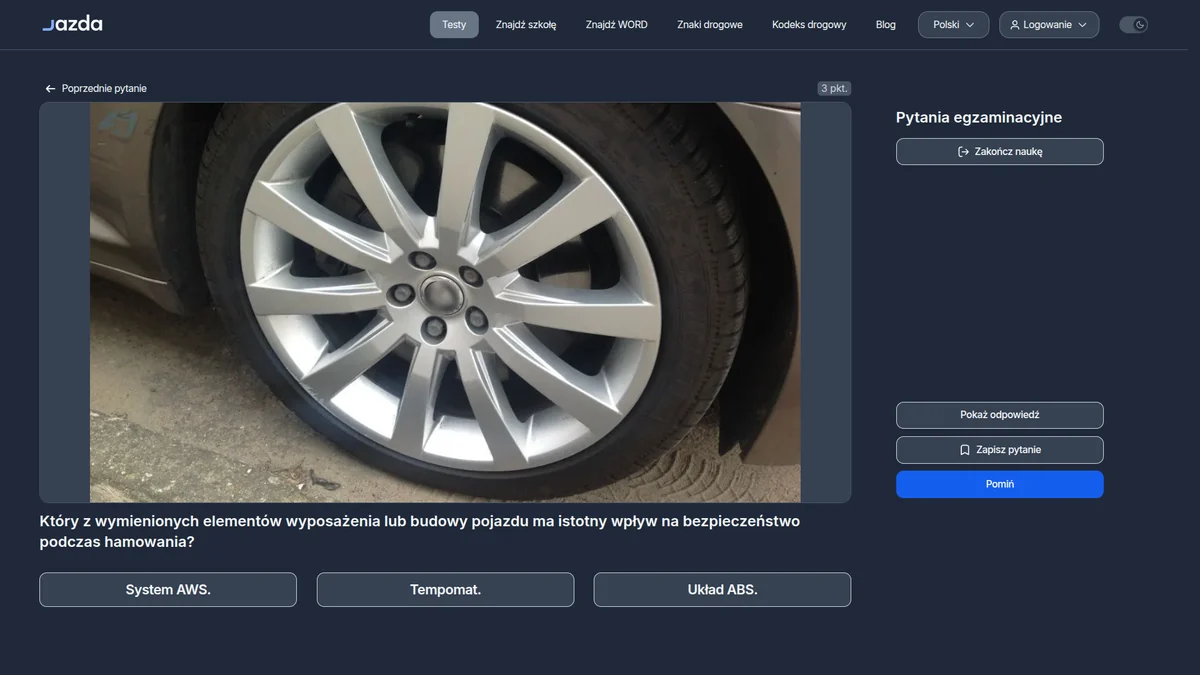
Task: Open the Testy tab
Action: (x=454, y=25)
